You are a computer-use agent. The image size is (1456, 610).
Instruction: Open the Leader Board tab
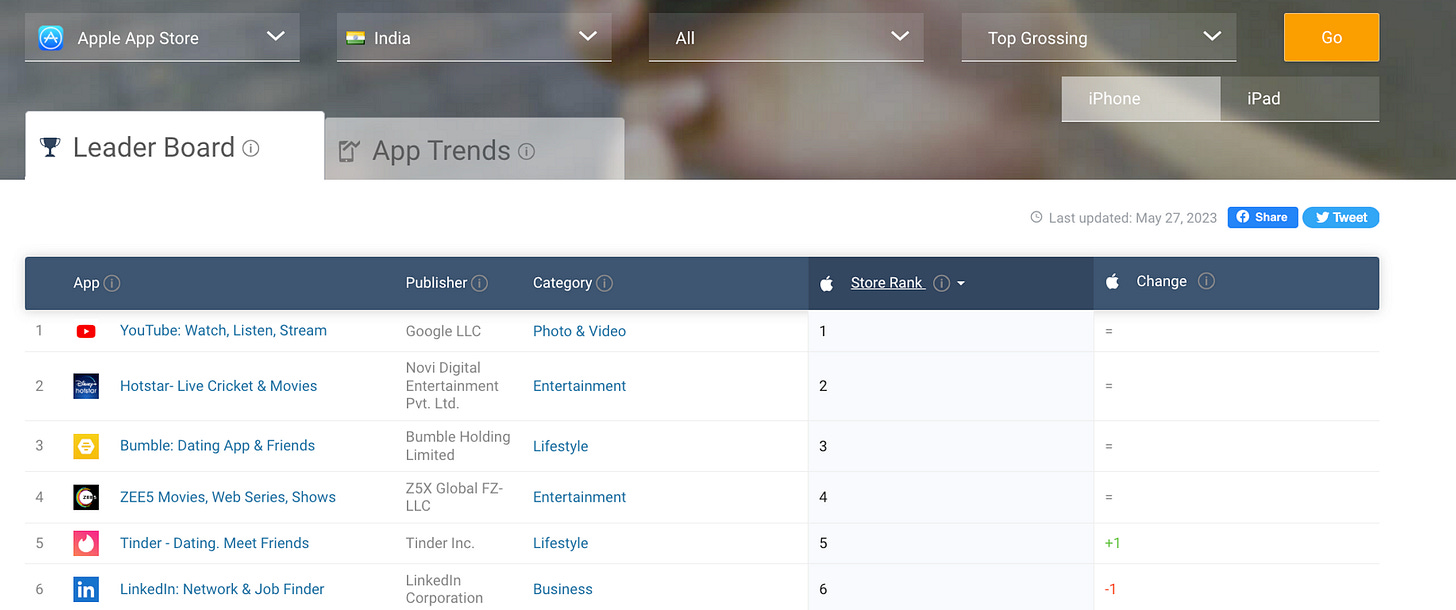[x=175, y=146]
